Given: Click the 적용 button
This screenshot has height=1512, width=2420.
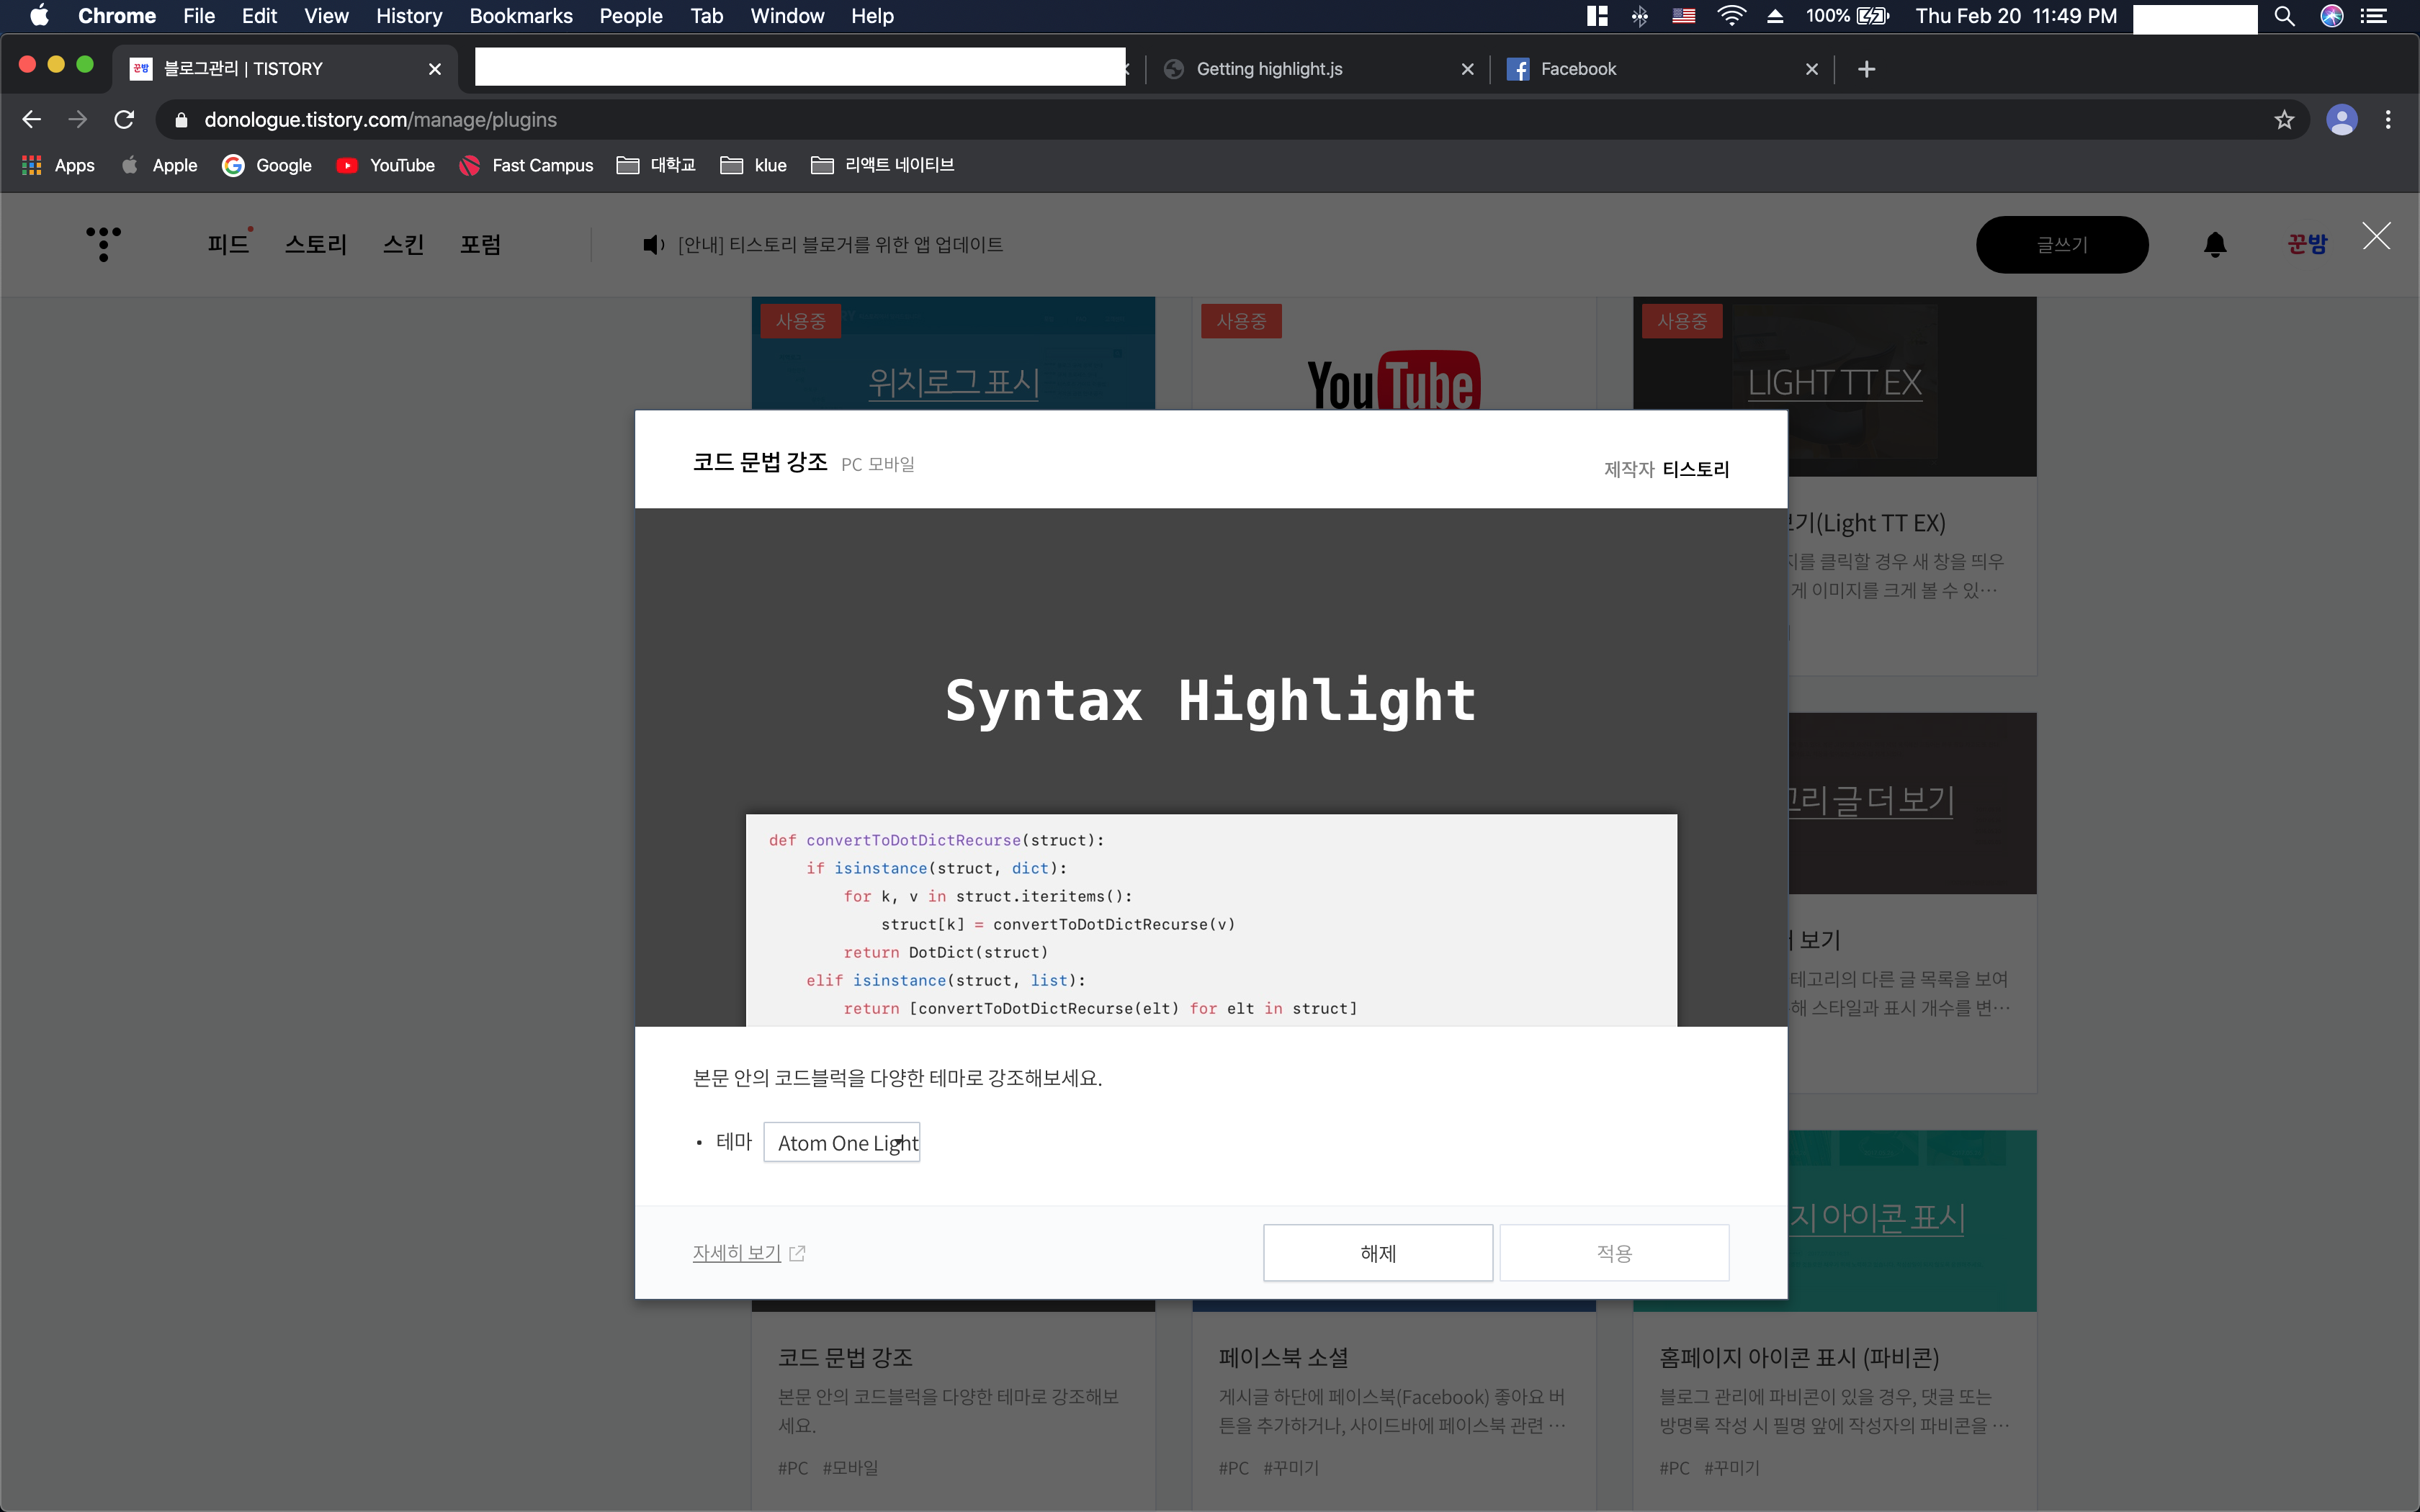Looking at the screenshot, I should coord(1613,1252).
